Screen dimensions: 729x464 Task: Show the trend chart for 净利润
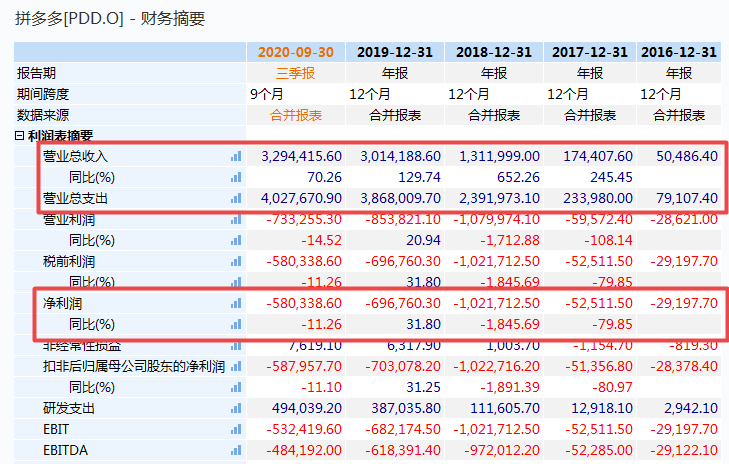pos(237,303)
